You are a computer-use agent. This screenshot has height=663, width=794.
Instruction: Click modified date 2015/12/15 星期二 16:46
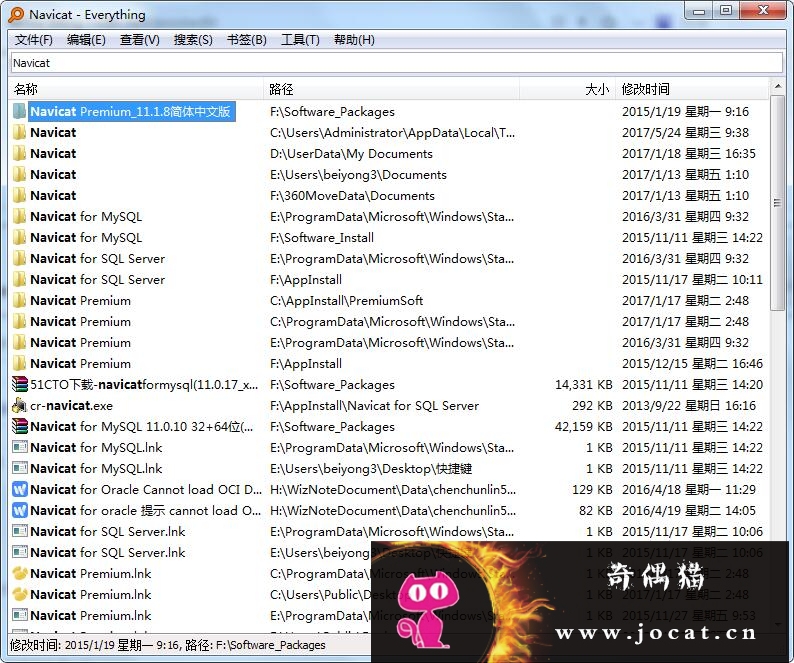click(692, 364)
